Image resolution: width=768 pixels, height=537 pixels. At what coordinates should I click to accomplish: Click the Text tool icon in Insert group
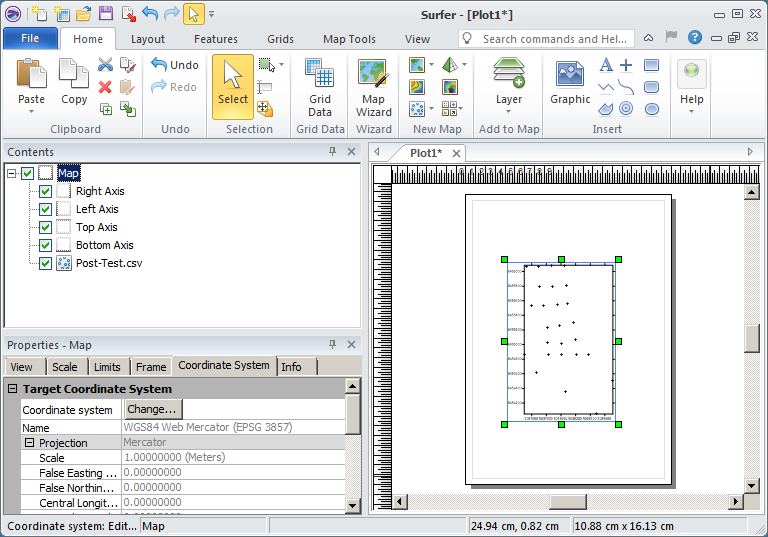[605, 65]
